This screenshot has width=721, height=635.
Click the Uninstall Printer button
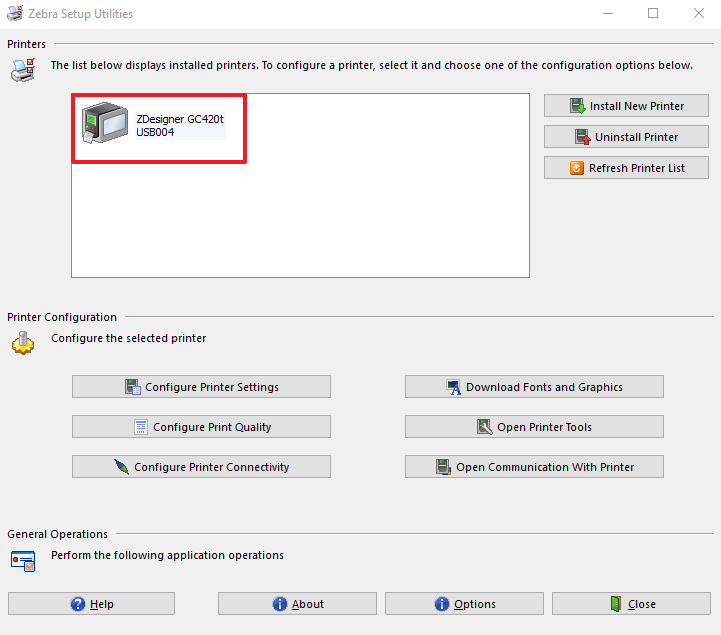[626, 137]
